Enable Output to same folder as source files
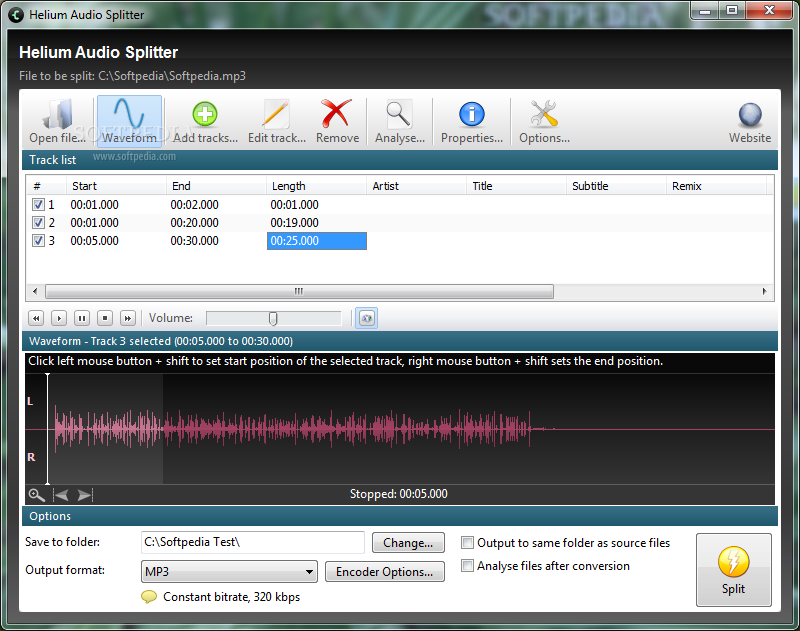 (467, 542)
